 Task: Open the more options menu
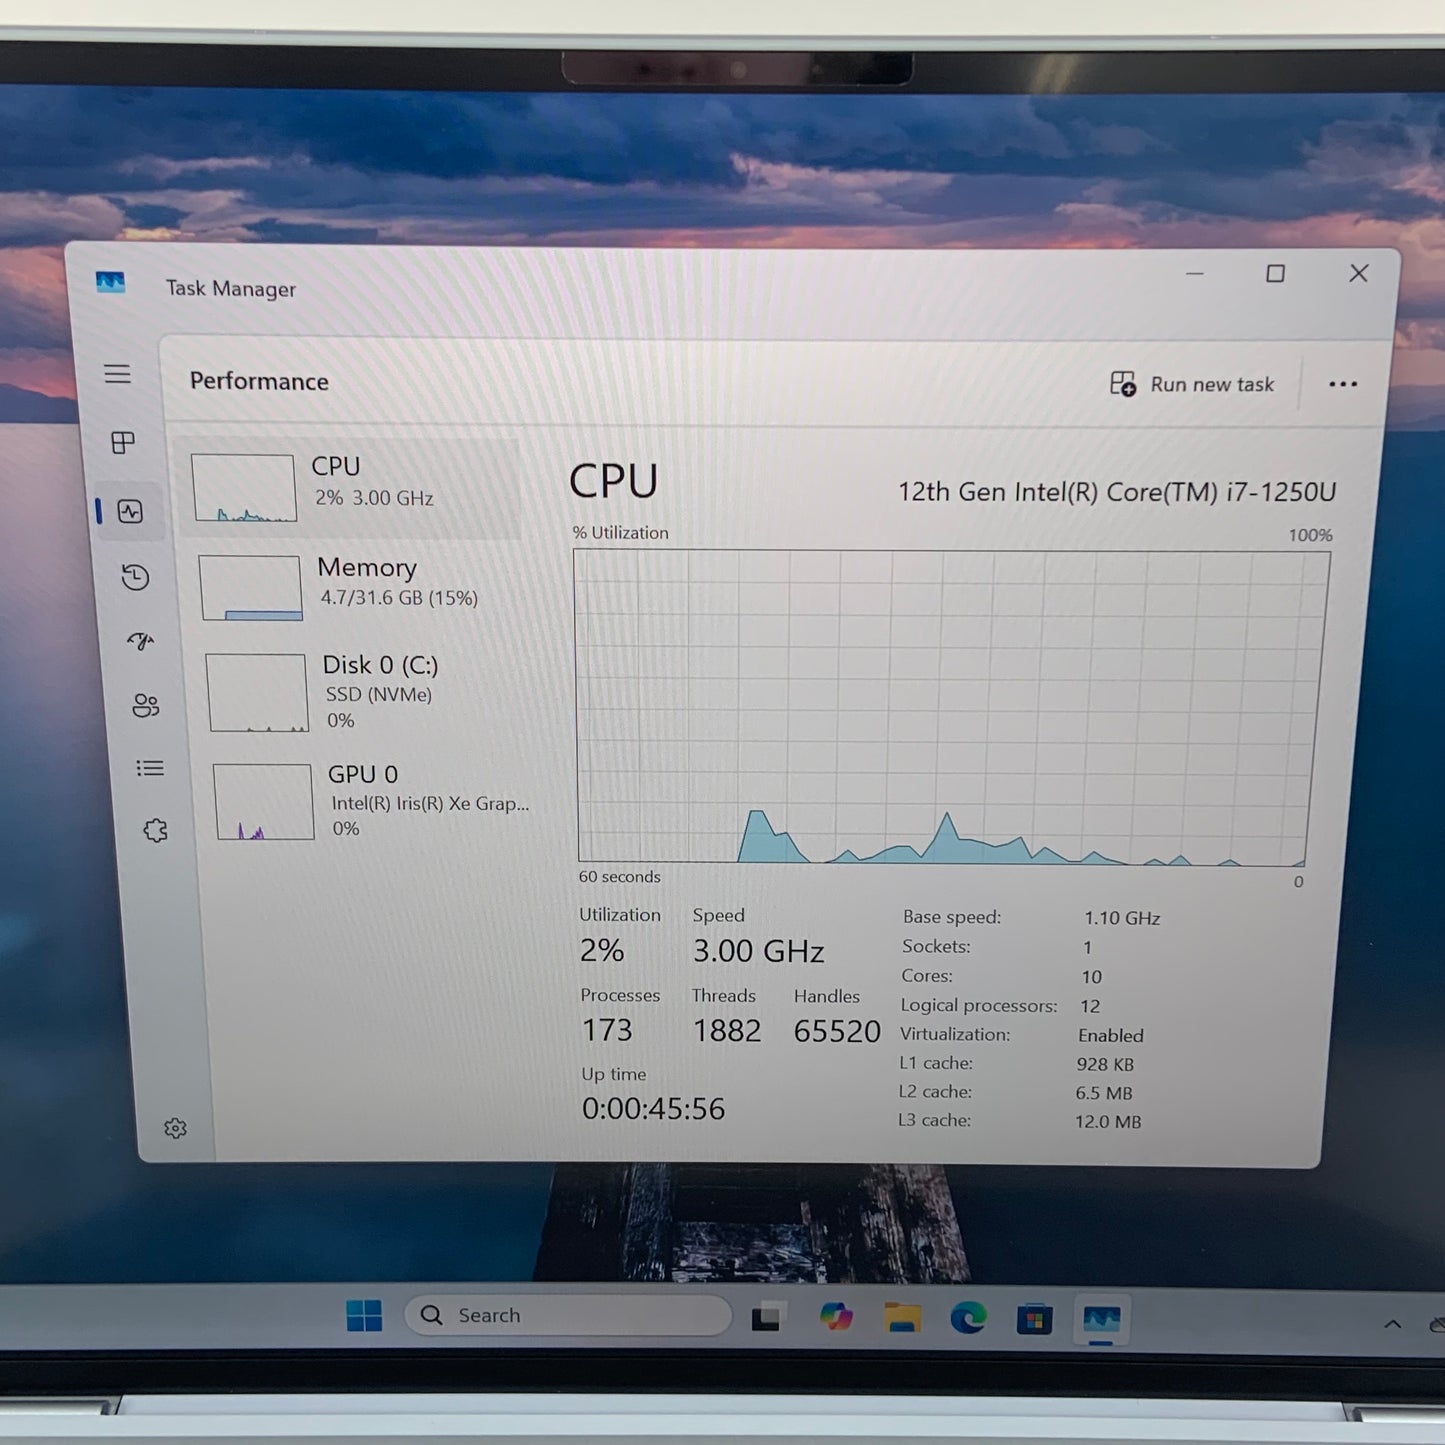1343,384
